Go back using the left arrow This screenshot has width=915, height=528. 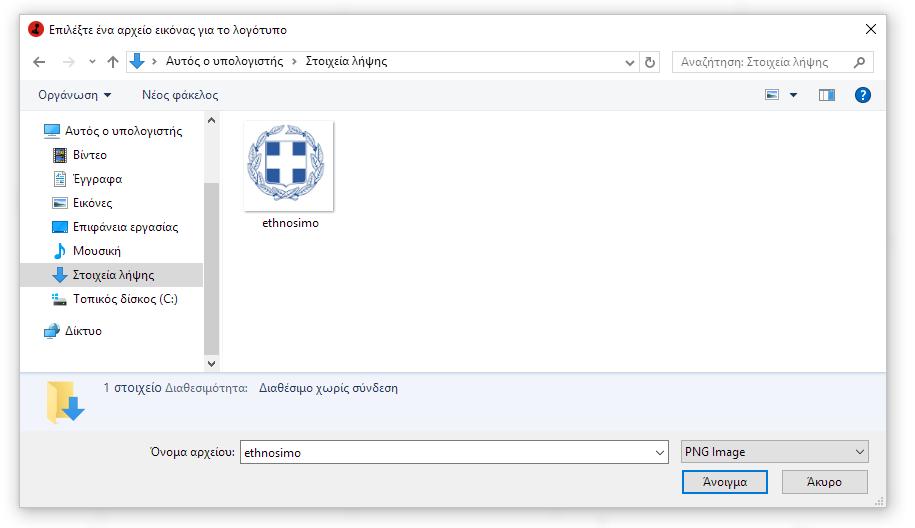tap(39, 62)
